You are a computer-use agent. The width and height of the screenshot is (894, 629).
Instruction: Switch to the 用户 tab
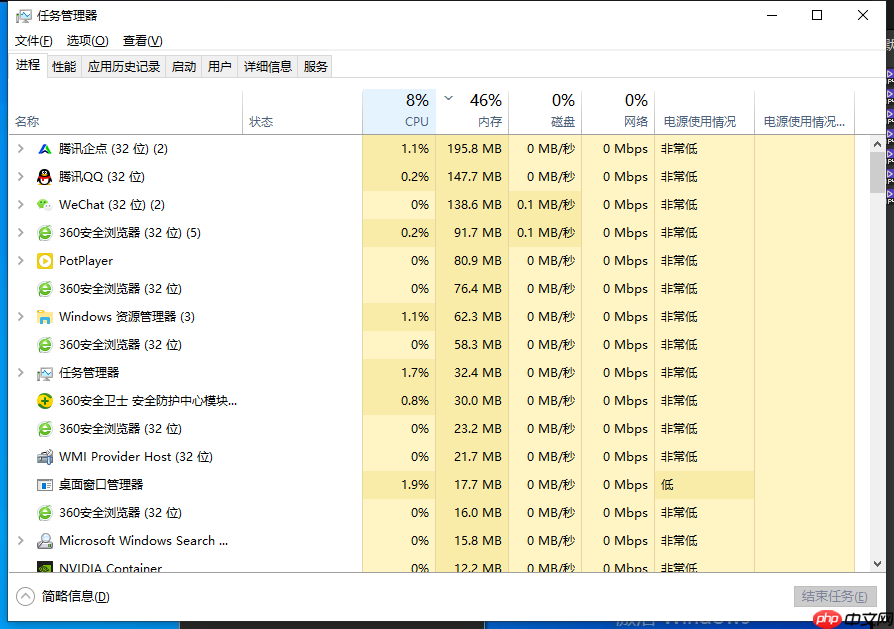(220, 67)
